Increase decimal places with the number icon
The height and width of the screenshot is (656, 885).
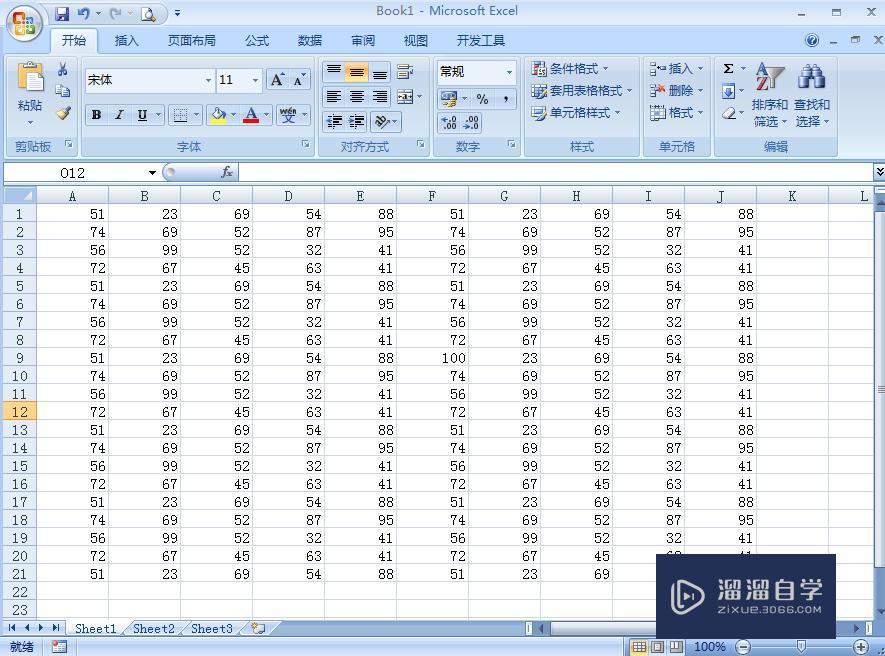coord(450,122)
